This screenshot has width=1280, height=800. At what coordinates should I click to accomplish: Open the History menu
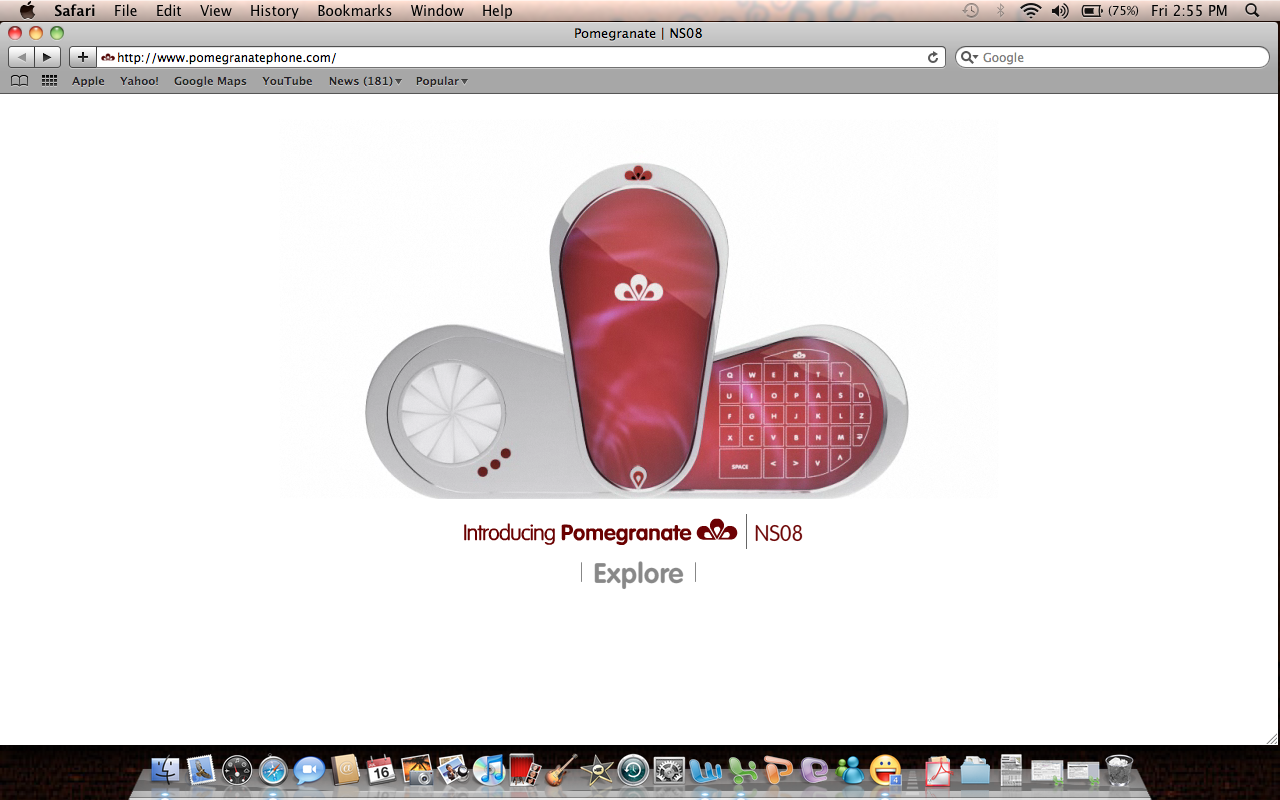pos(274,10)
